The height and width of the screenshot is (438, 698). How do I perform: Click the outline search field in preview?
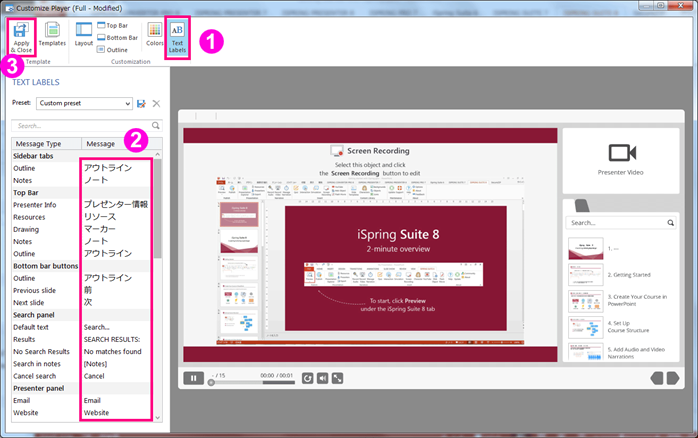pos(621,223)
